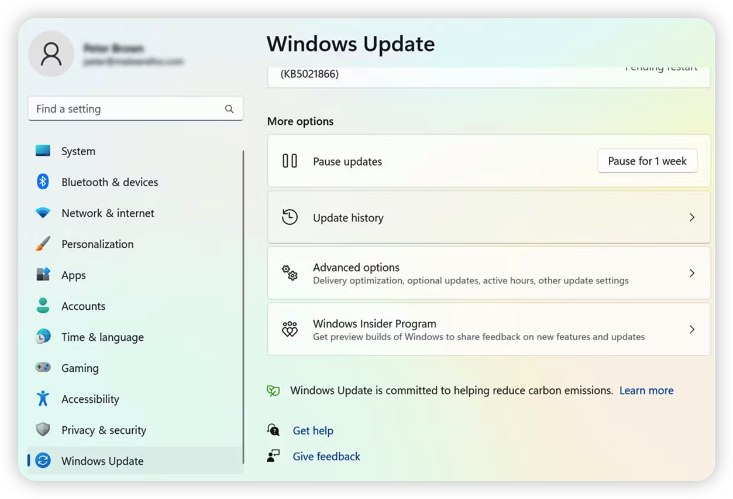Open the Get help link

click(x=313, y=430)
